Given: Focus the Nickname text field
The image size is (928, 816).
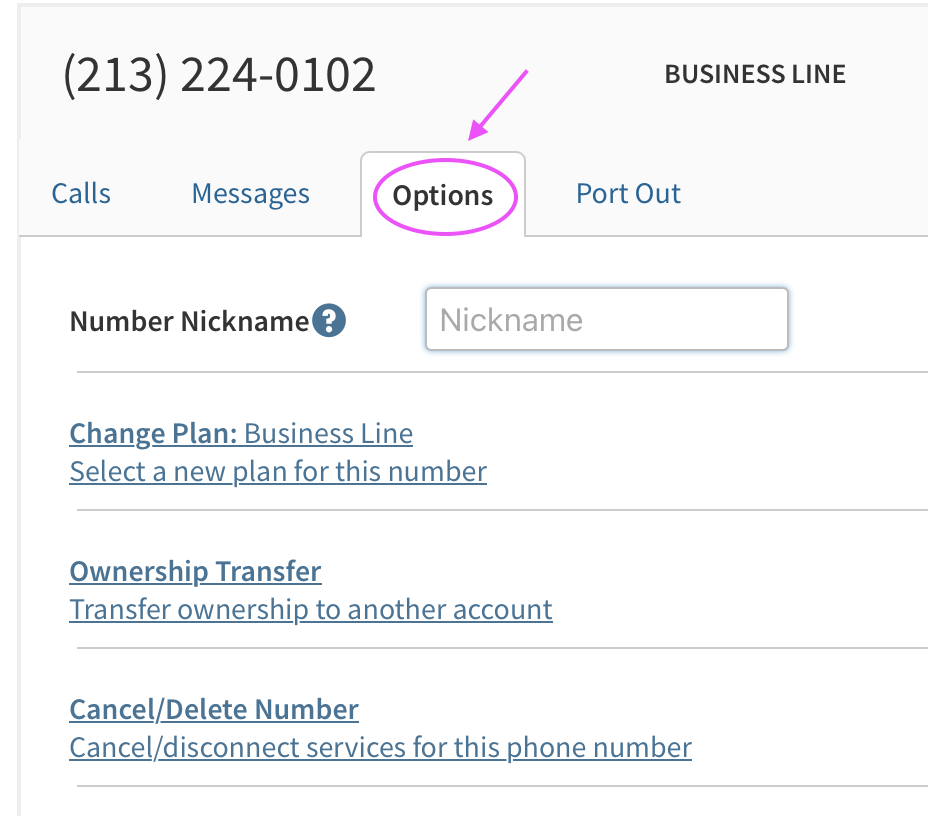Looking at the screenshot, I should point(607,320).
